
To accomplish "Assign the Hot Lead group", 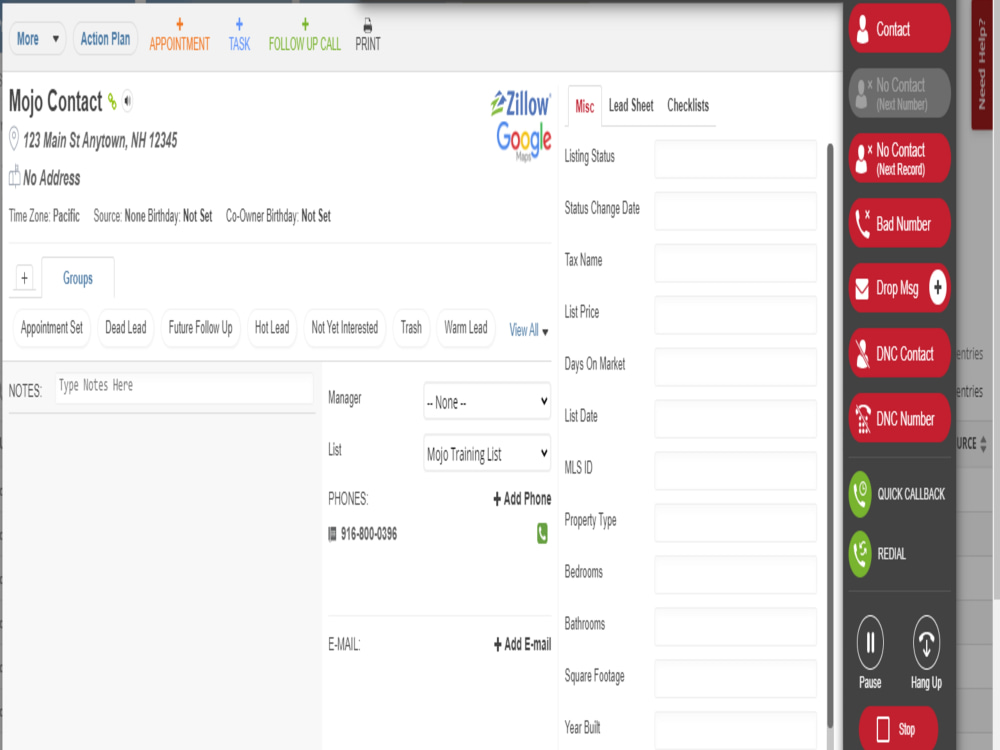I will 272,328.
